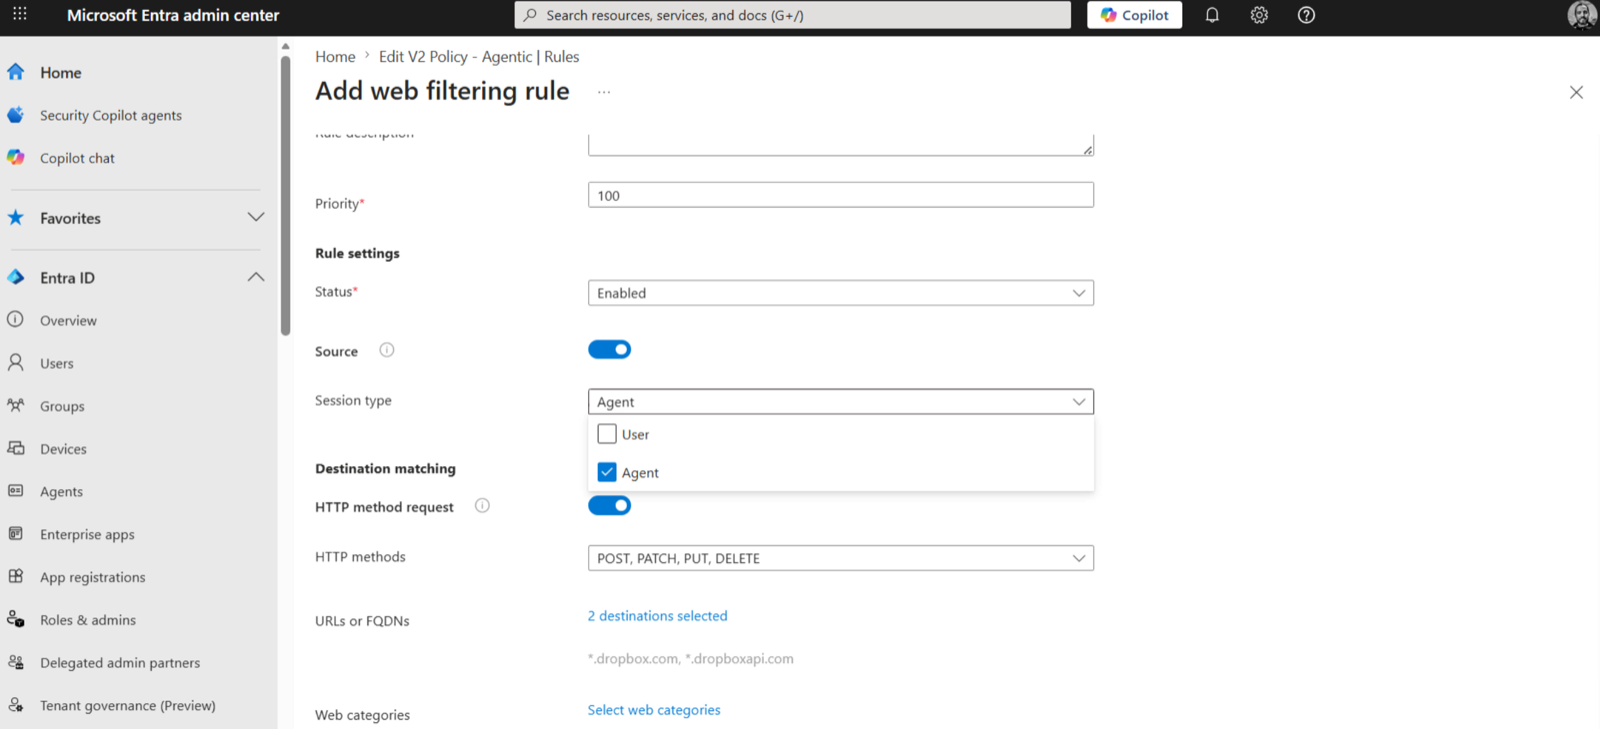Open the account profile picture

click(x=1582, y=15)
